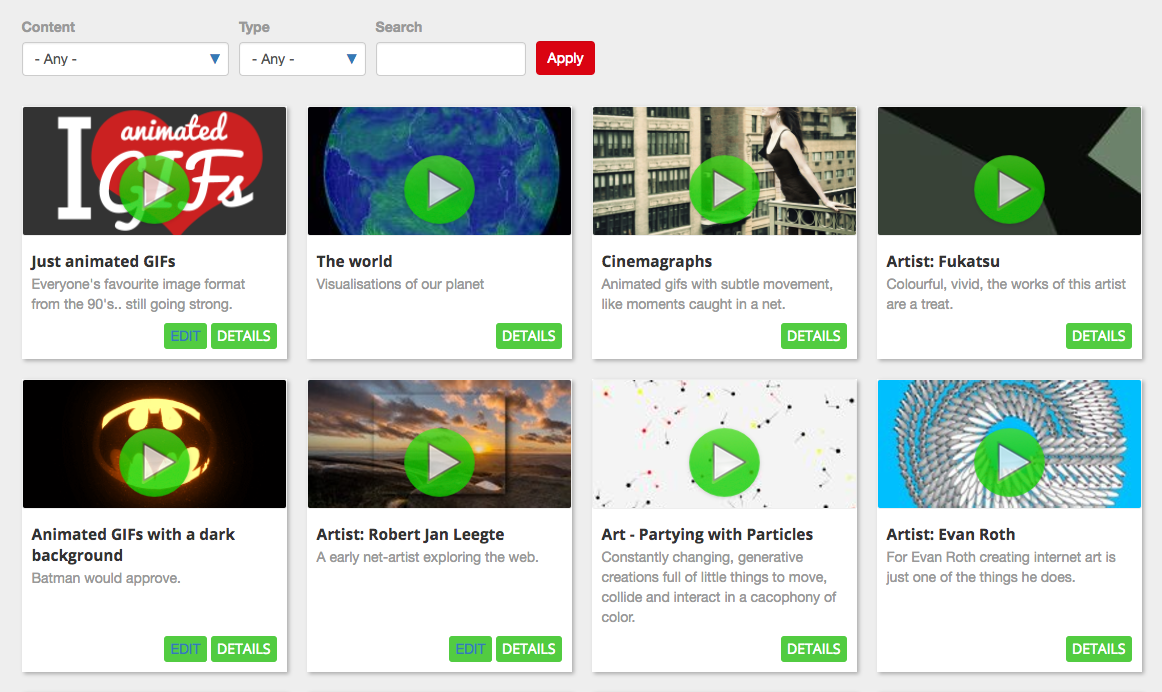Open details for Just animated GIFs

pyautogui.click(x=244, y=336)
